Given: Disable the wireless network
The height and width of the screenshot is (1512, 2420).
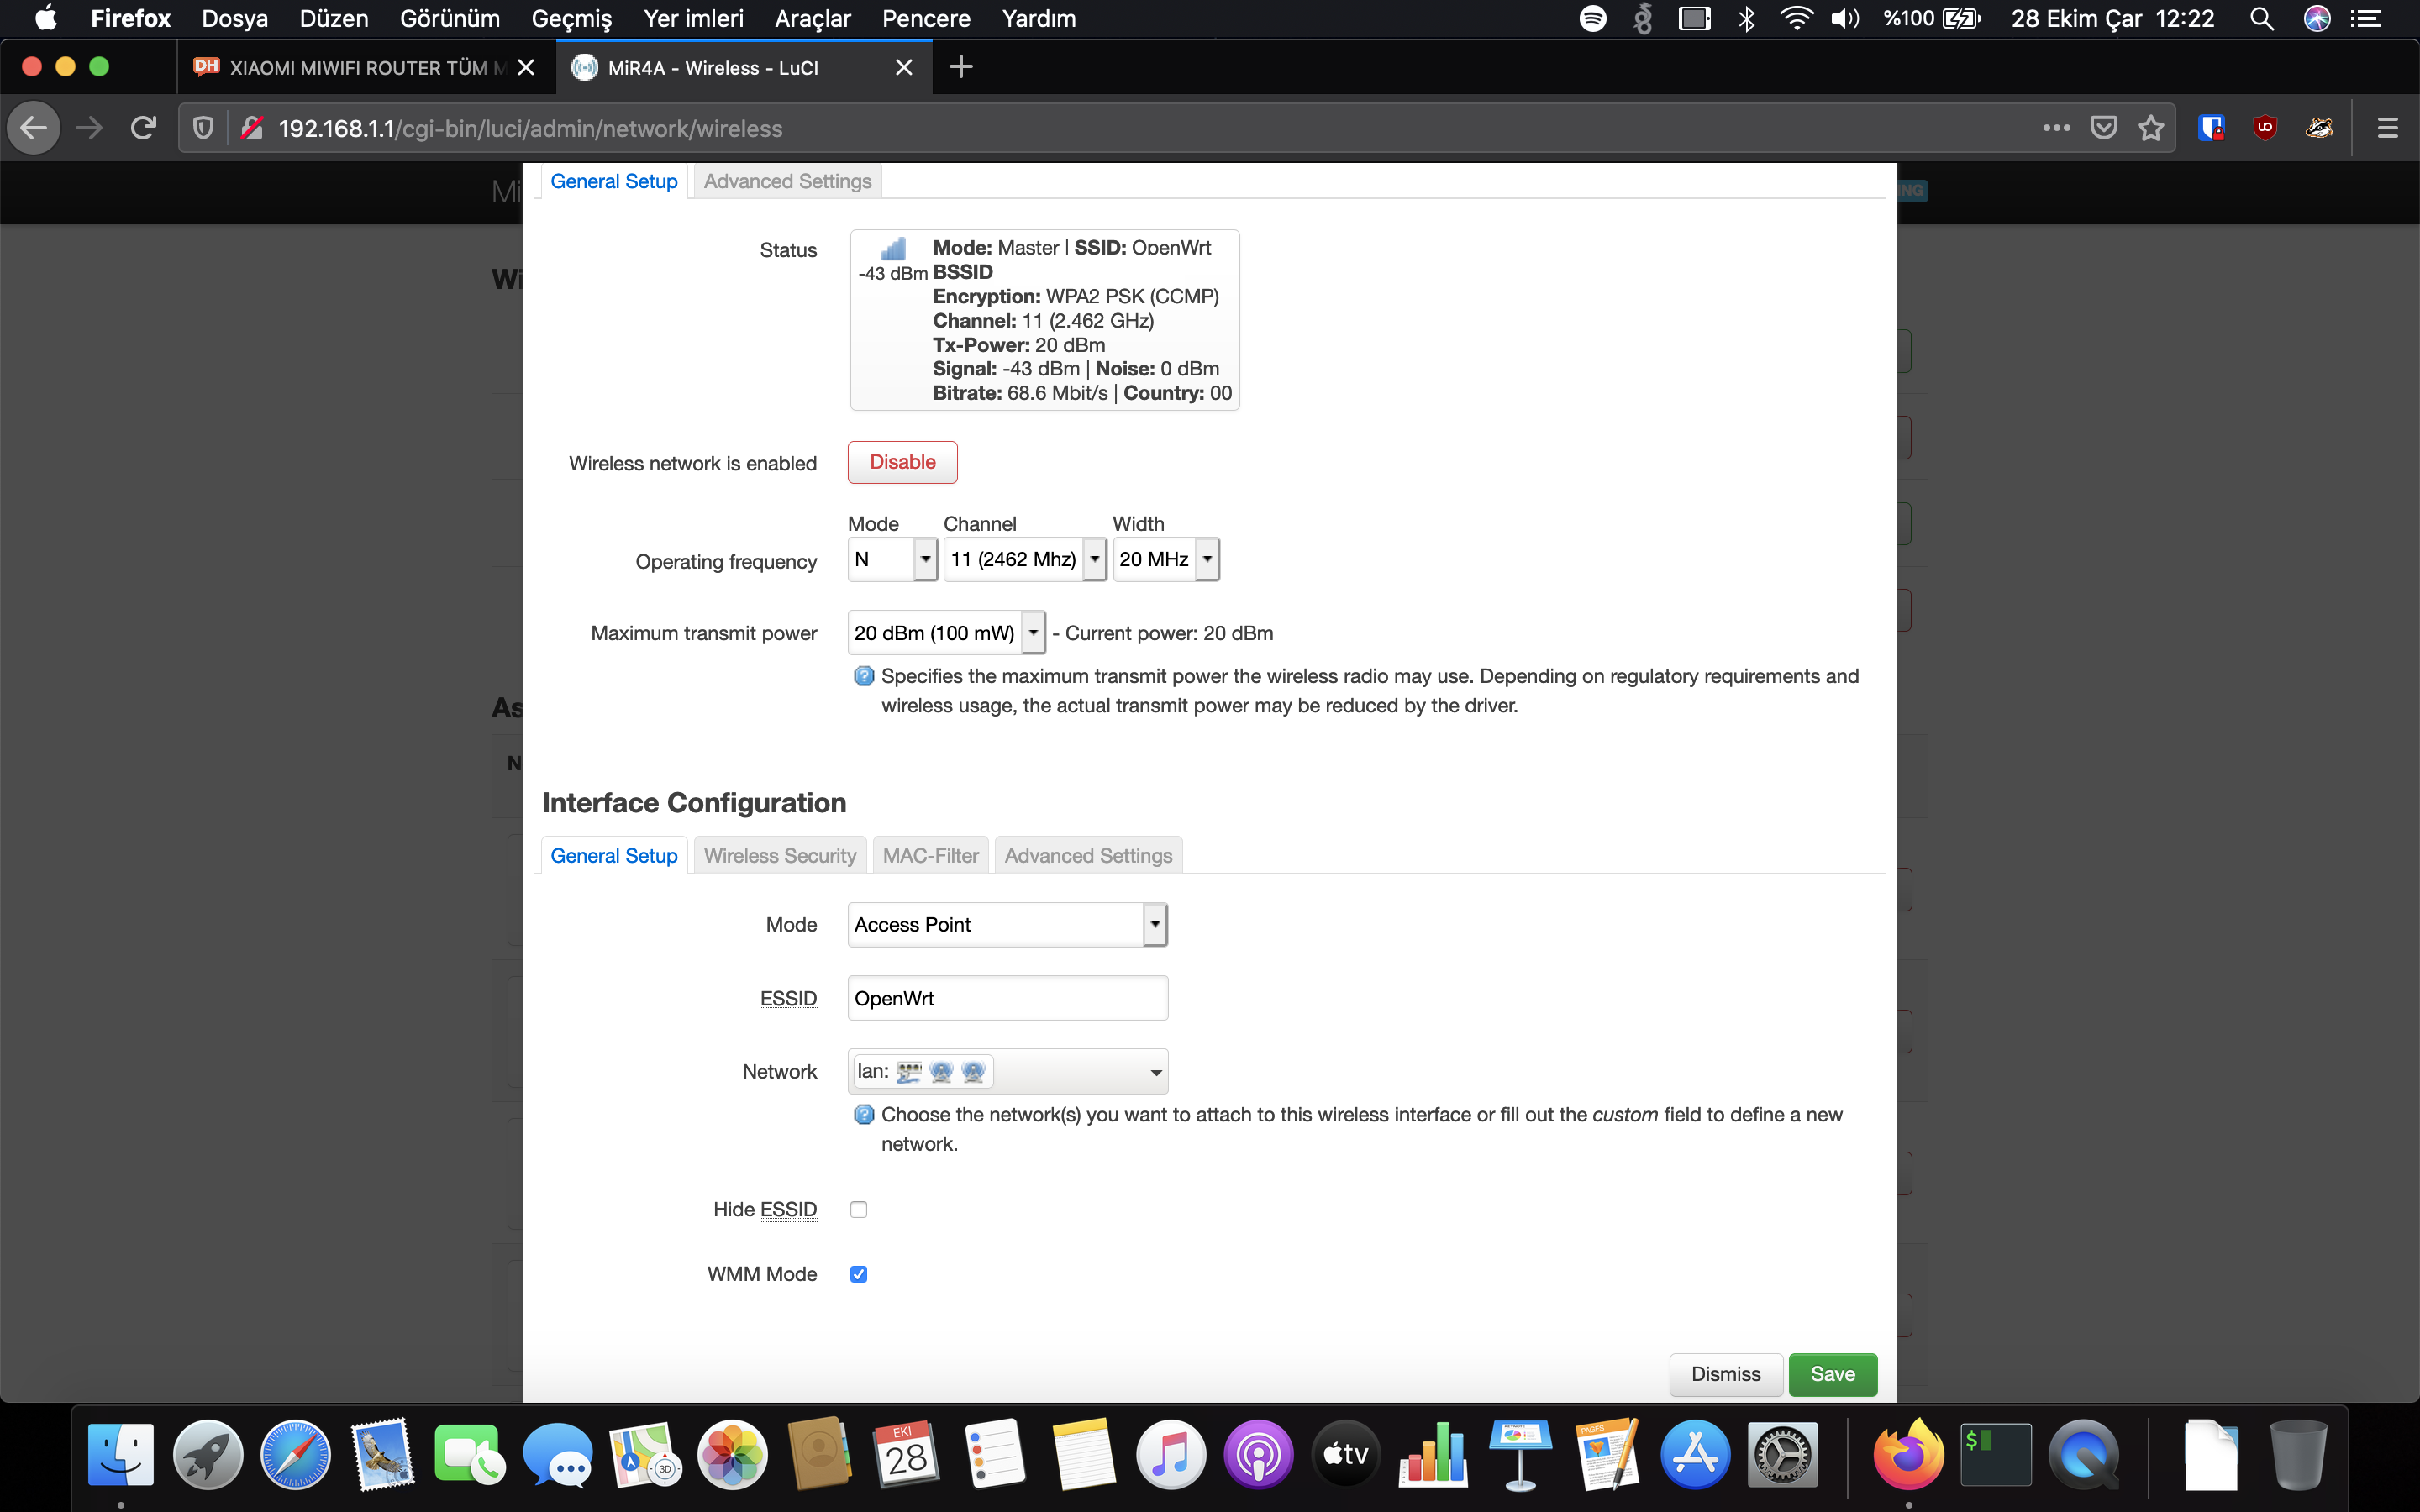Looking at the screenshot, I should point(902,462).
